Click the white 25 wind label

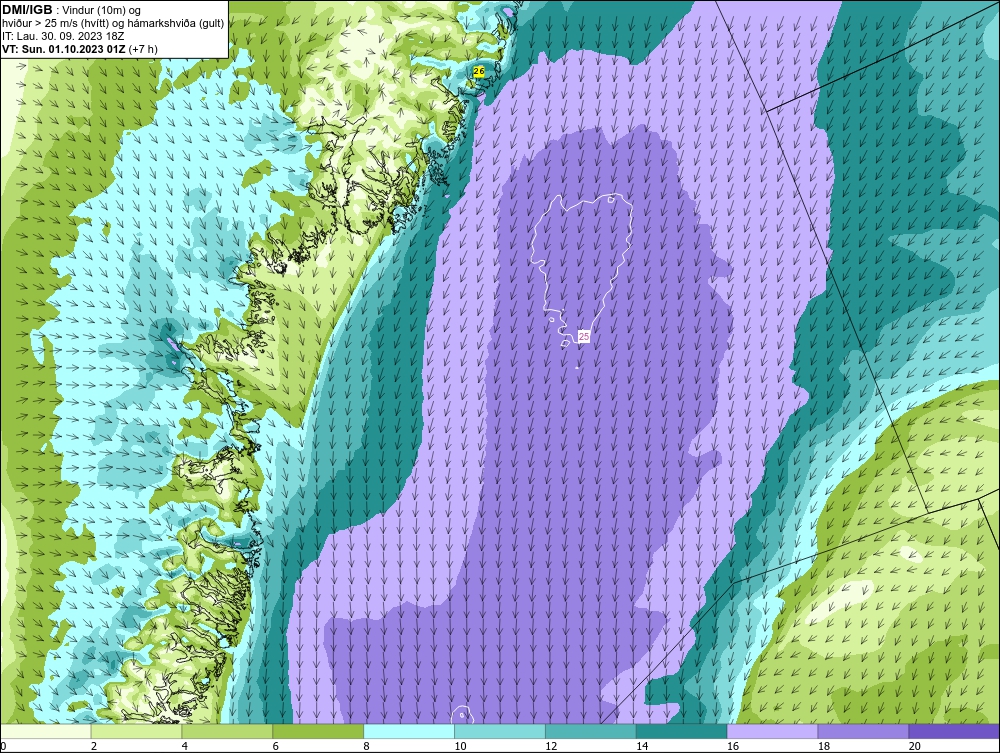[584, 336]
